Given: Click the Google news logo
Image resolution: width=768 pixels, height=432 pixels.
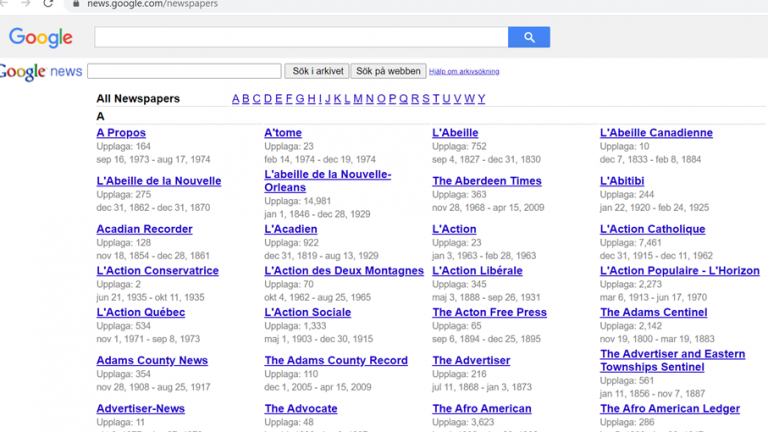Looking at the screenshot, I should click(x=41, y=72).
